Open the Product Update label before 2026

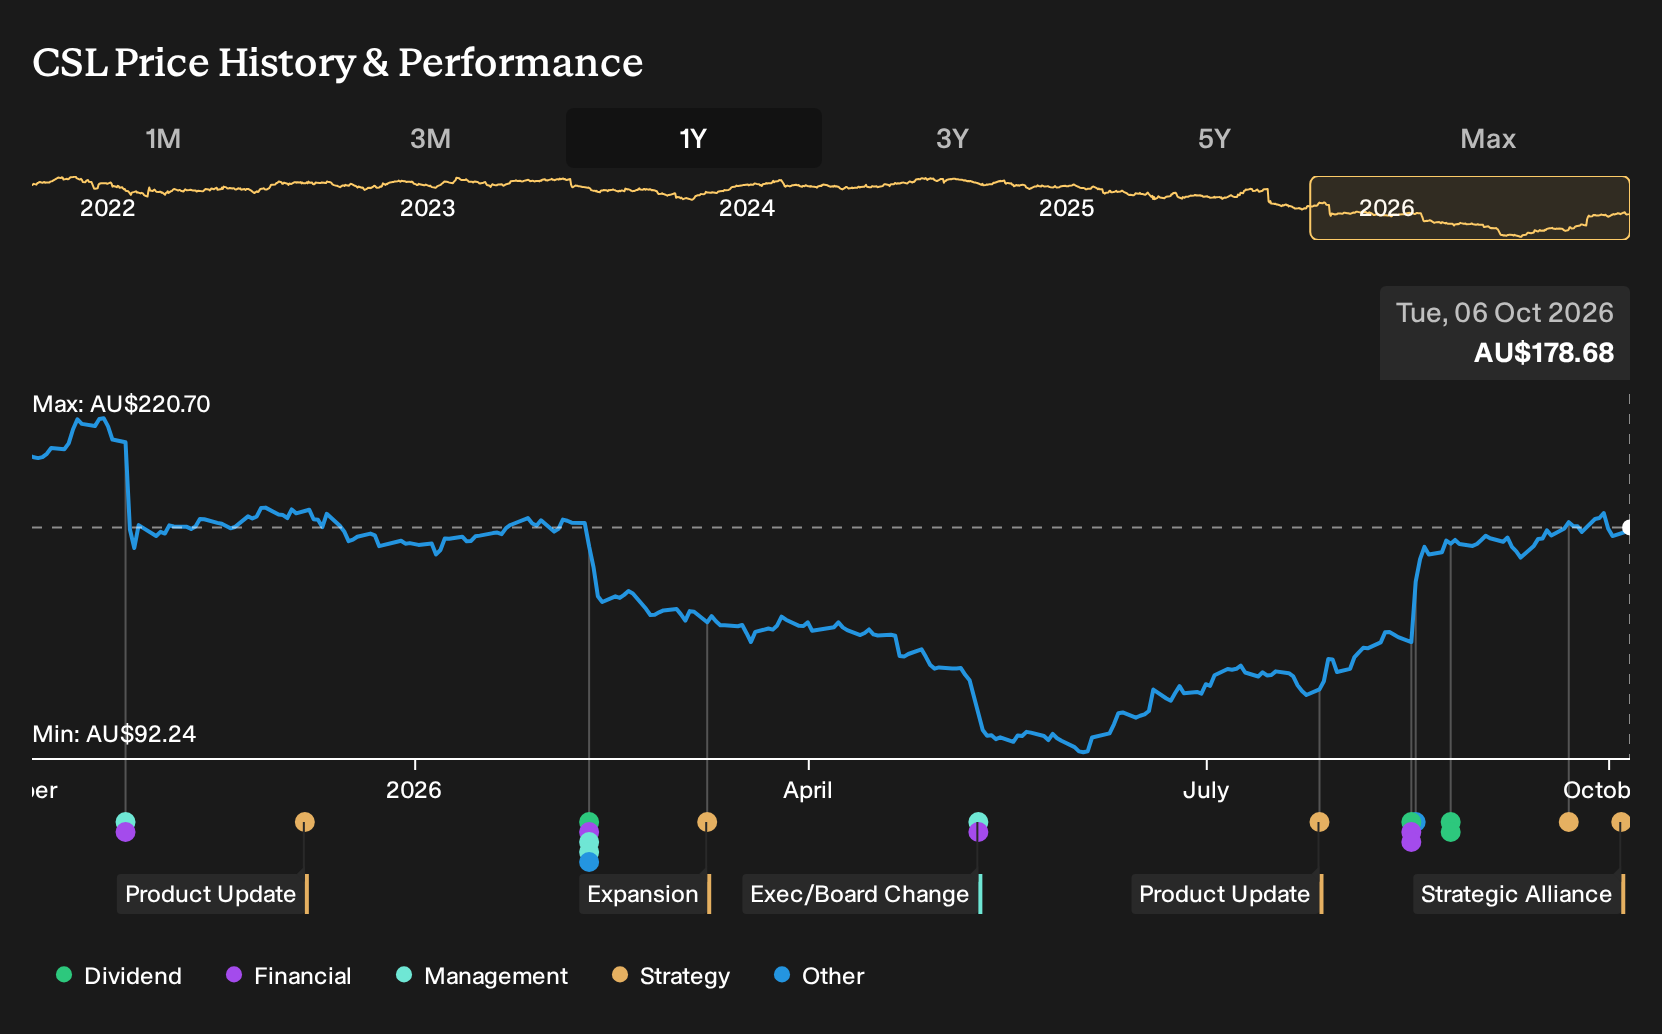213,894
